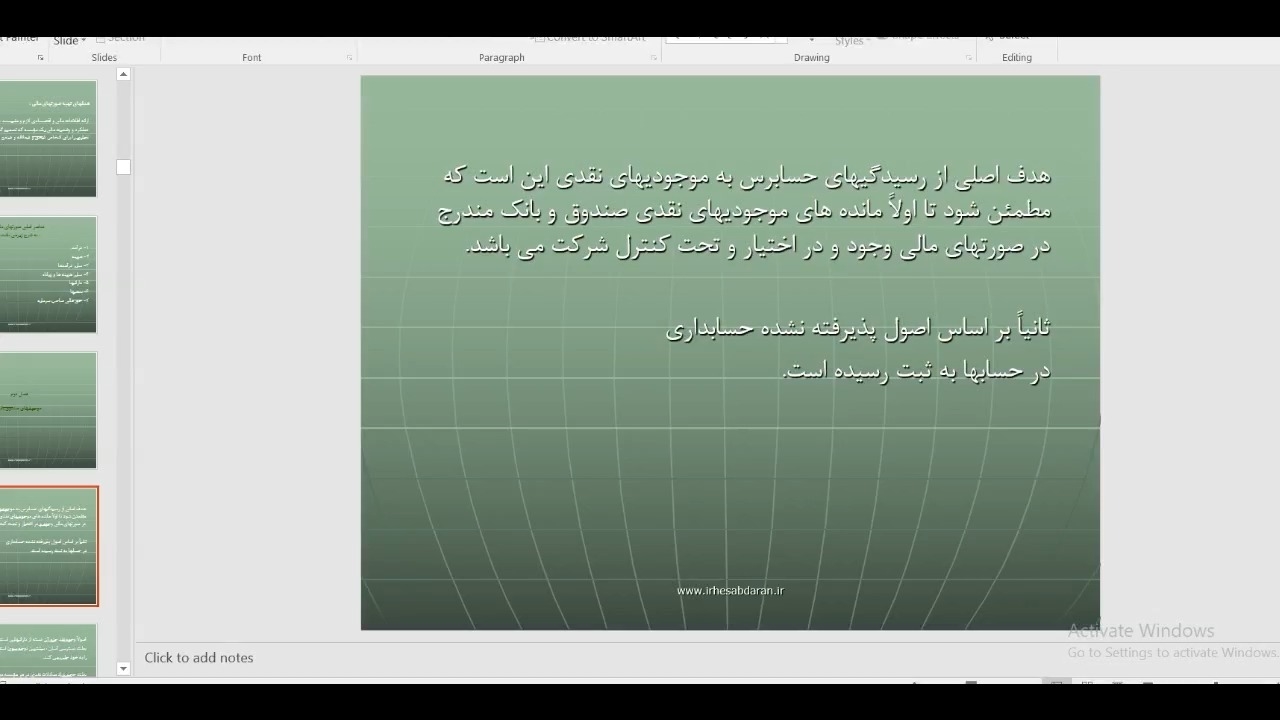Viewport: 1280px width, 720px height.
Task: Click the Select button in Editing group
Action: coord(1013,38)
